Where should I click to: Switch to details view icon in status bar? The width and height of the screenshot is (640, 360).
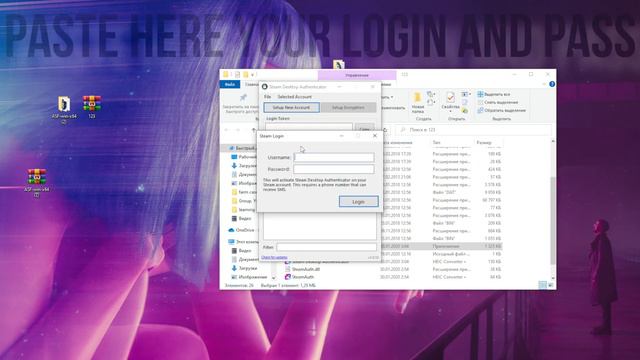point(542,285)
